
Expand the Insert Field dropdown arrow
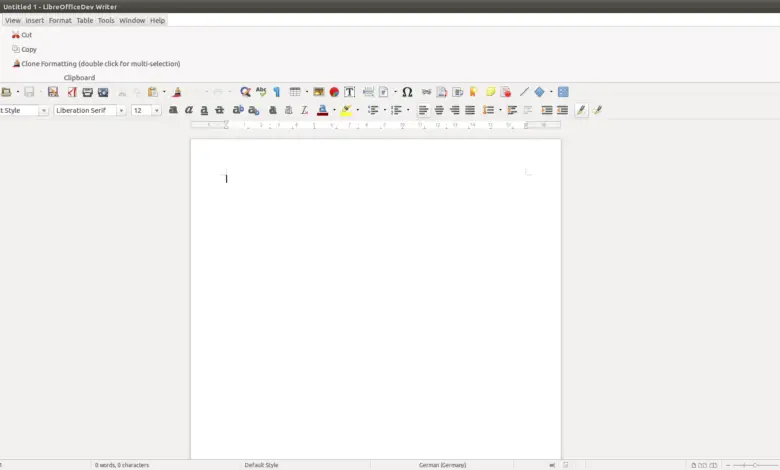[x=395, y=92]
